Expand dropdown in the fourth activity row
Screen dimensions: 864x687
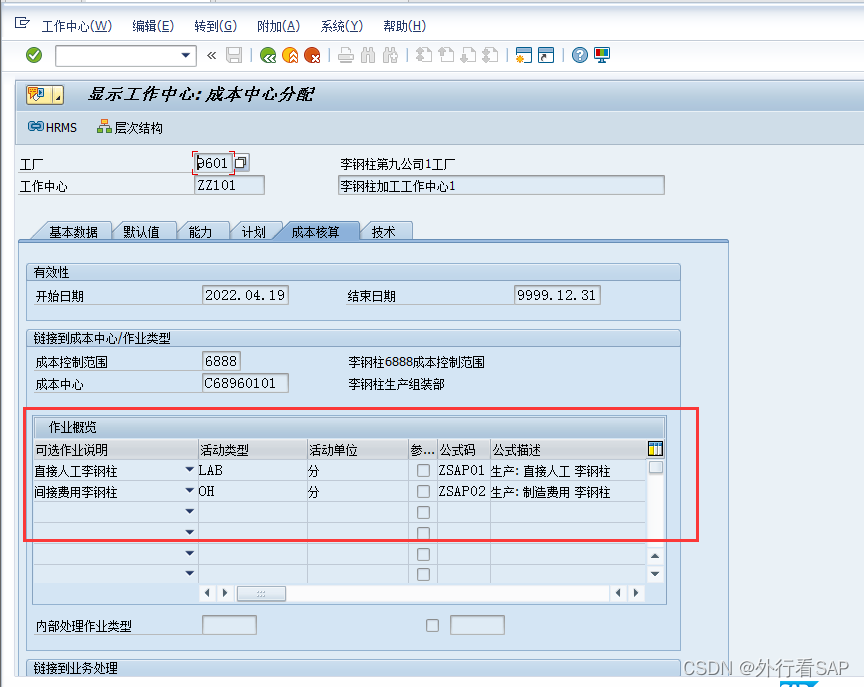click(189, 533)
